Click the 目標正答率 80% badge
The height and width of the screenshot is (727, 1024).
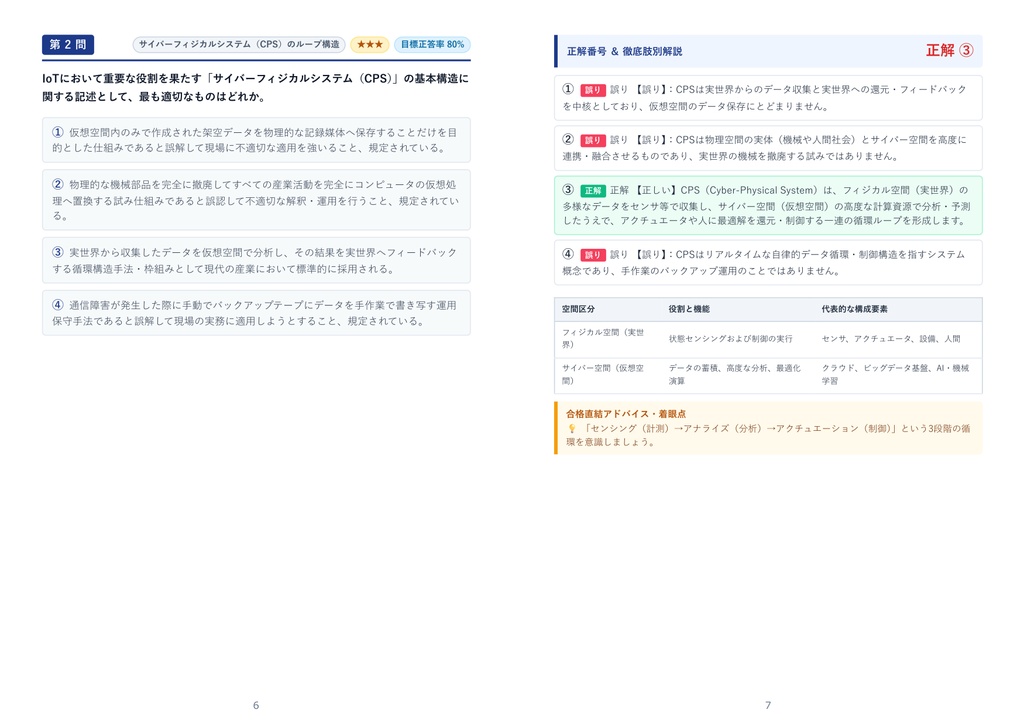coord(432,44)
